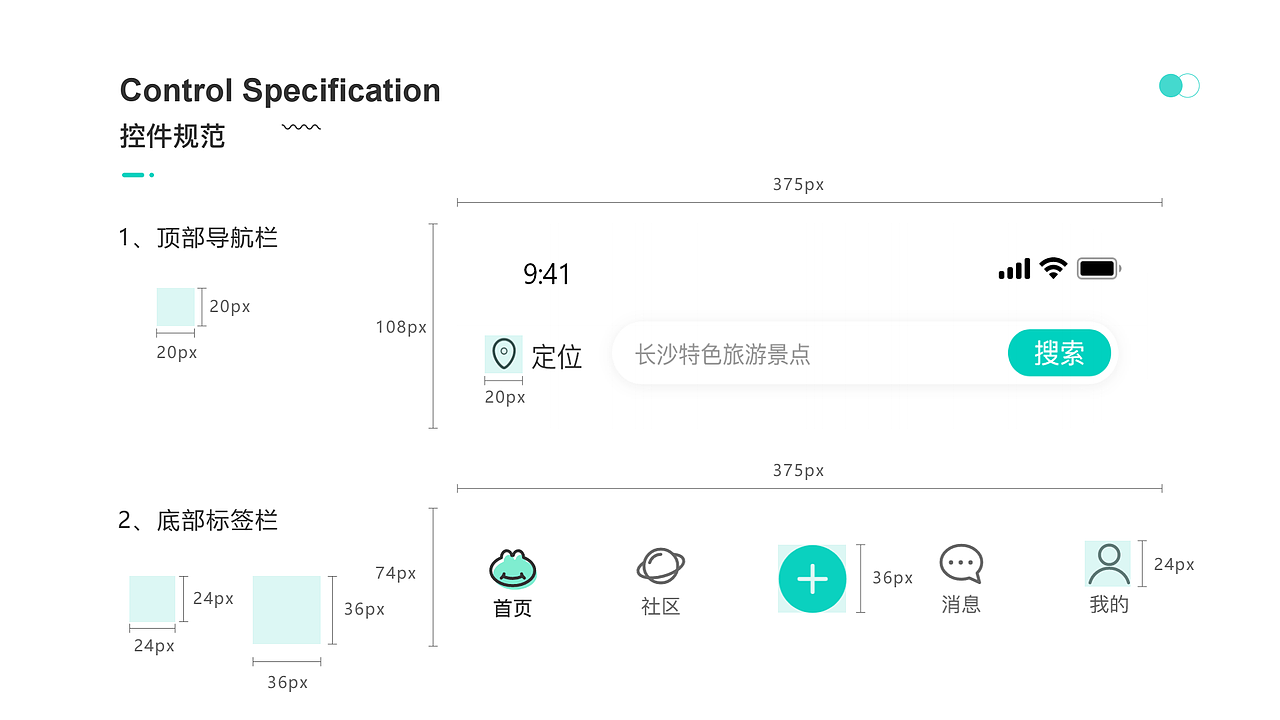Click the Control Specification heading
Screen dimensions: 1280x720
[x=280, y=90]
